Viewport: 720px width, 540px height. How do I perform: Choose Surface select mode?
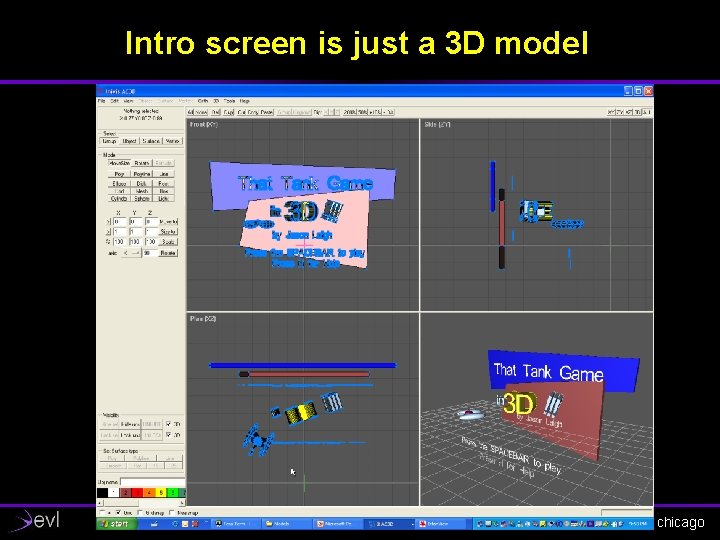click(x=151, y=141)
